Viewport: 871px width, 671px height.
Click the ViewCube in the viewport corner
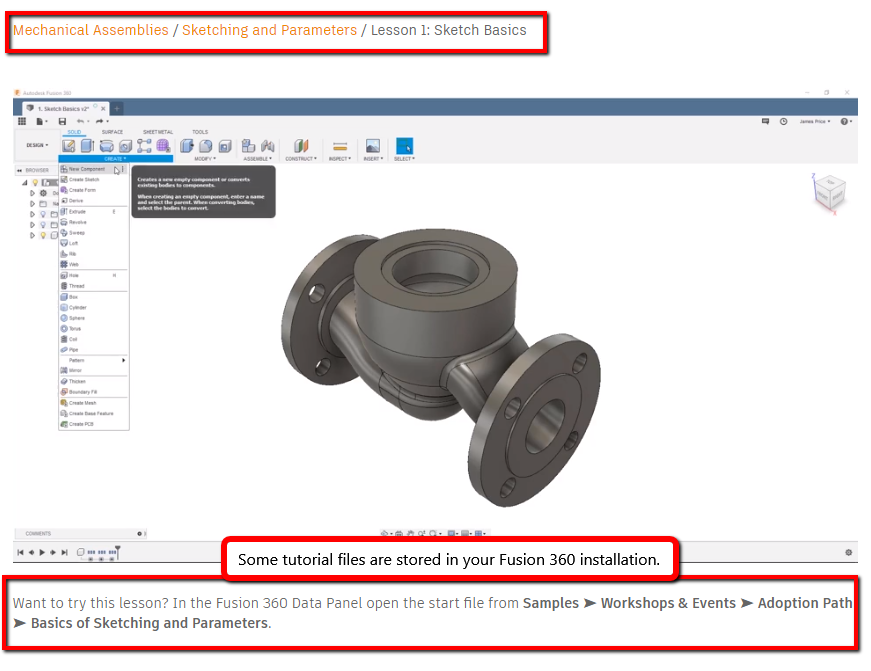click(830, 192)
